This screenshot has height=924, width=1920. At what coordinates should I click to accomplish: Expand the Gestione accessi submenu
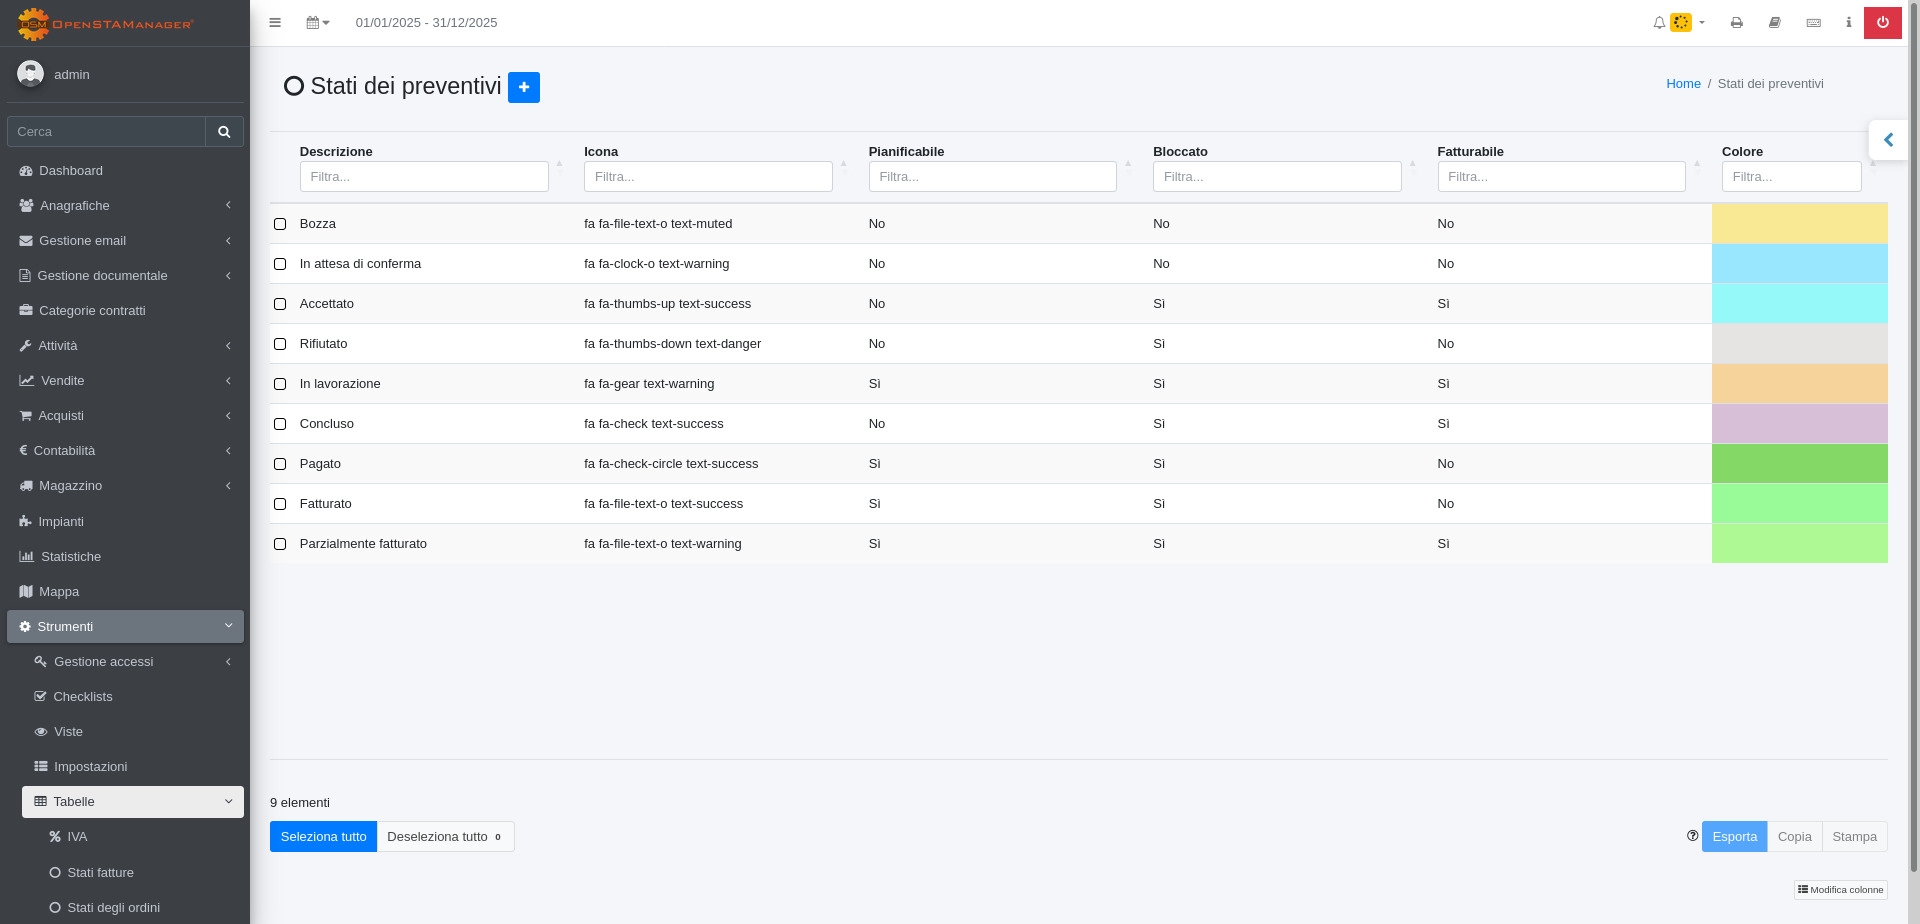pyautogui.click(x=132, y=661)
